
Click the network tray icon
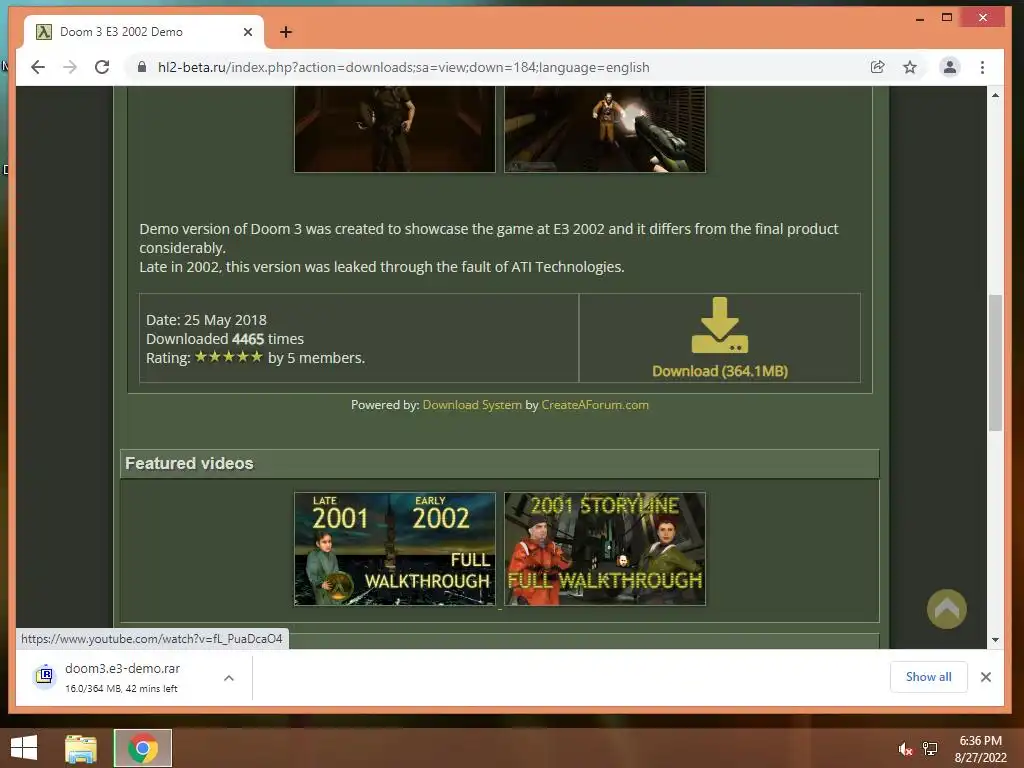(930, 749)
